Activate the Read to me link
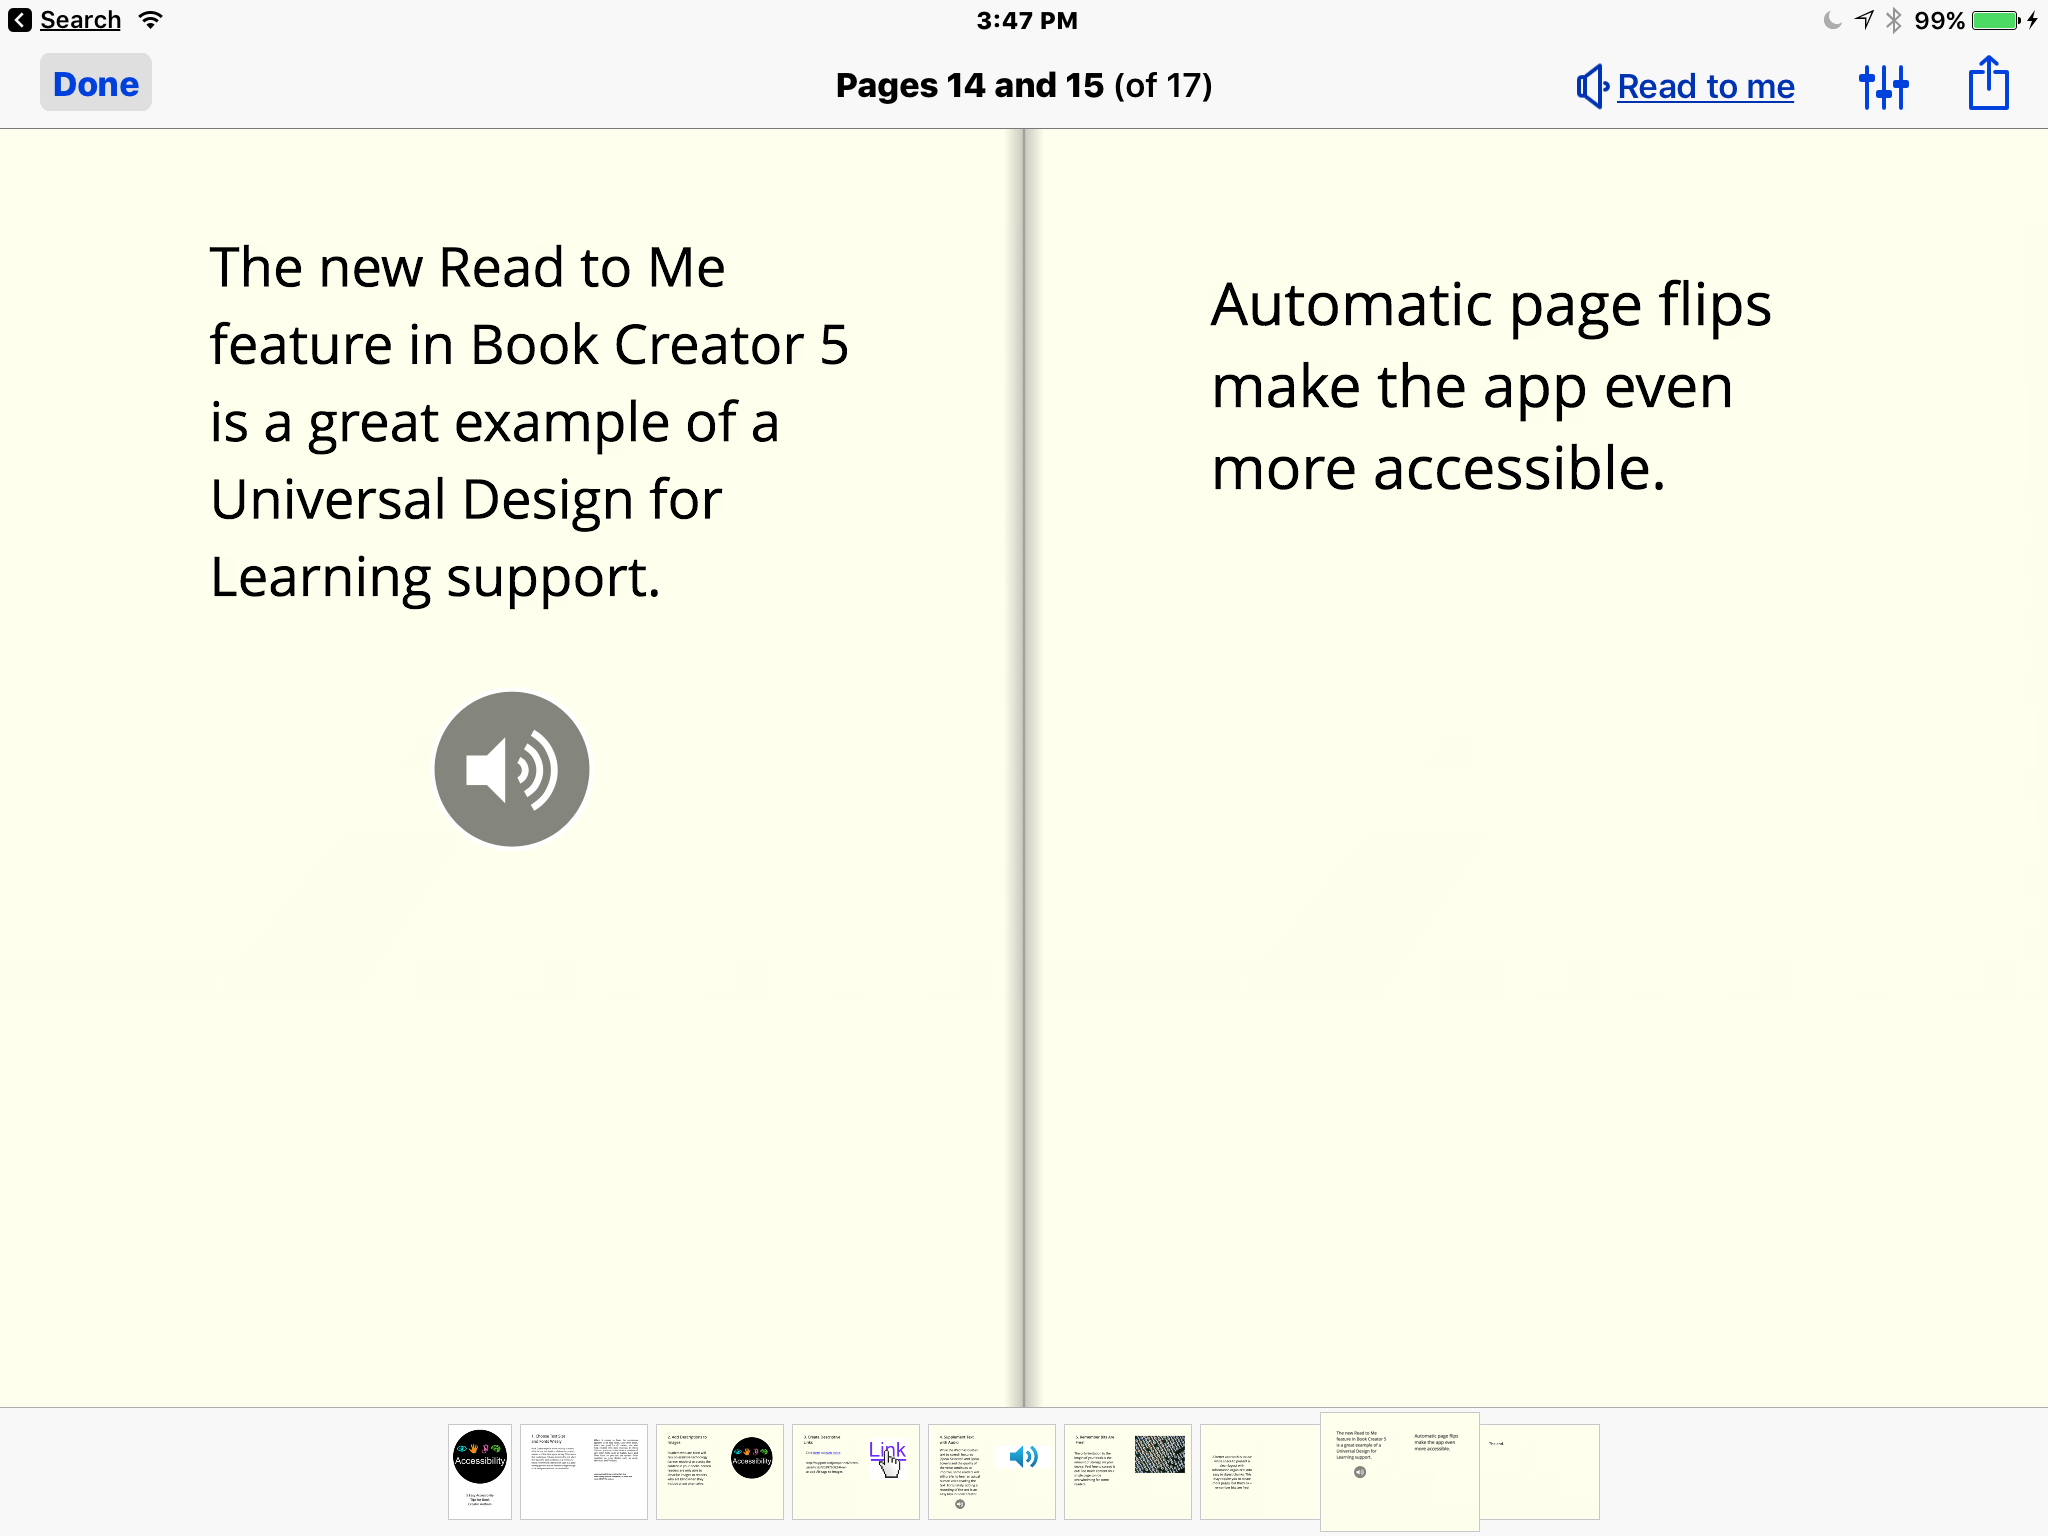The image size is (2048, 1536). [x=1705, y=86]
